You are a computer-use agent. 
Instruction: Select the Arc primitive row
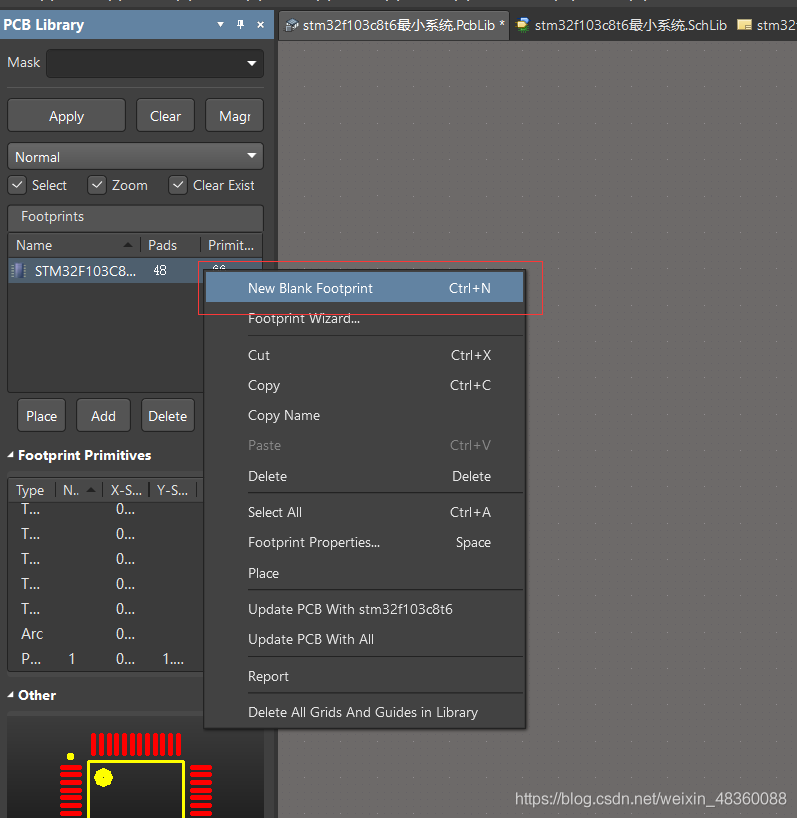[105, 634]
